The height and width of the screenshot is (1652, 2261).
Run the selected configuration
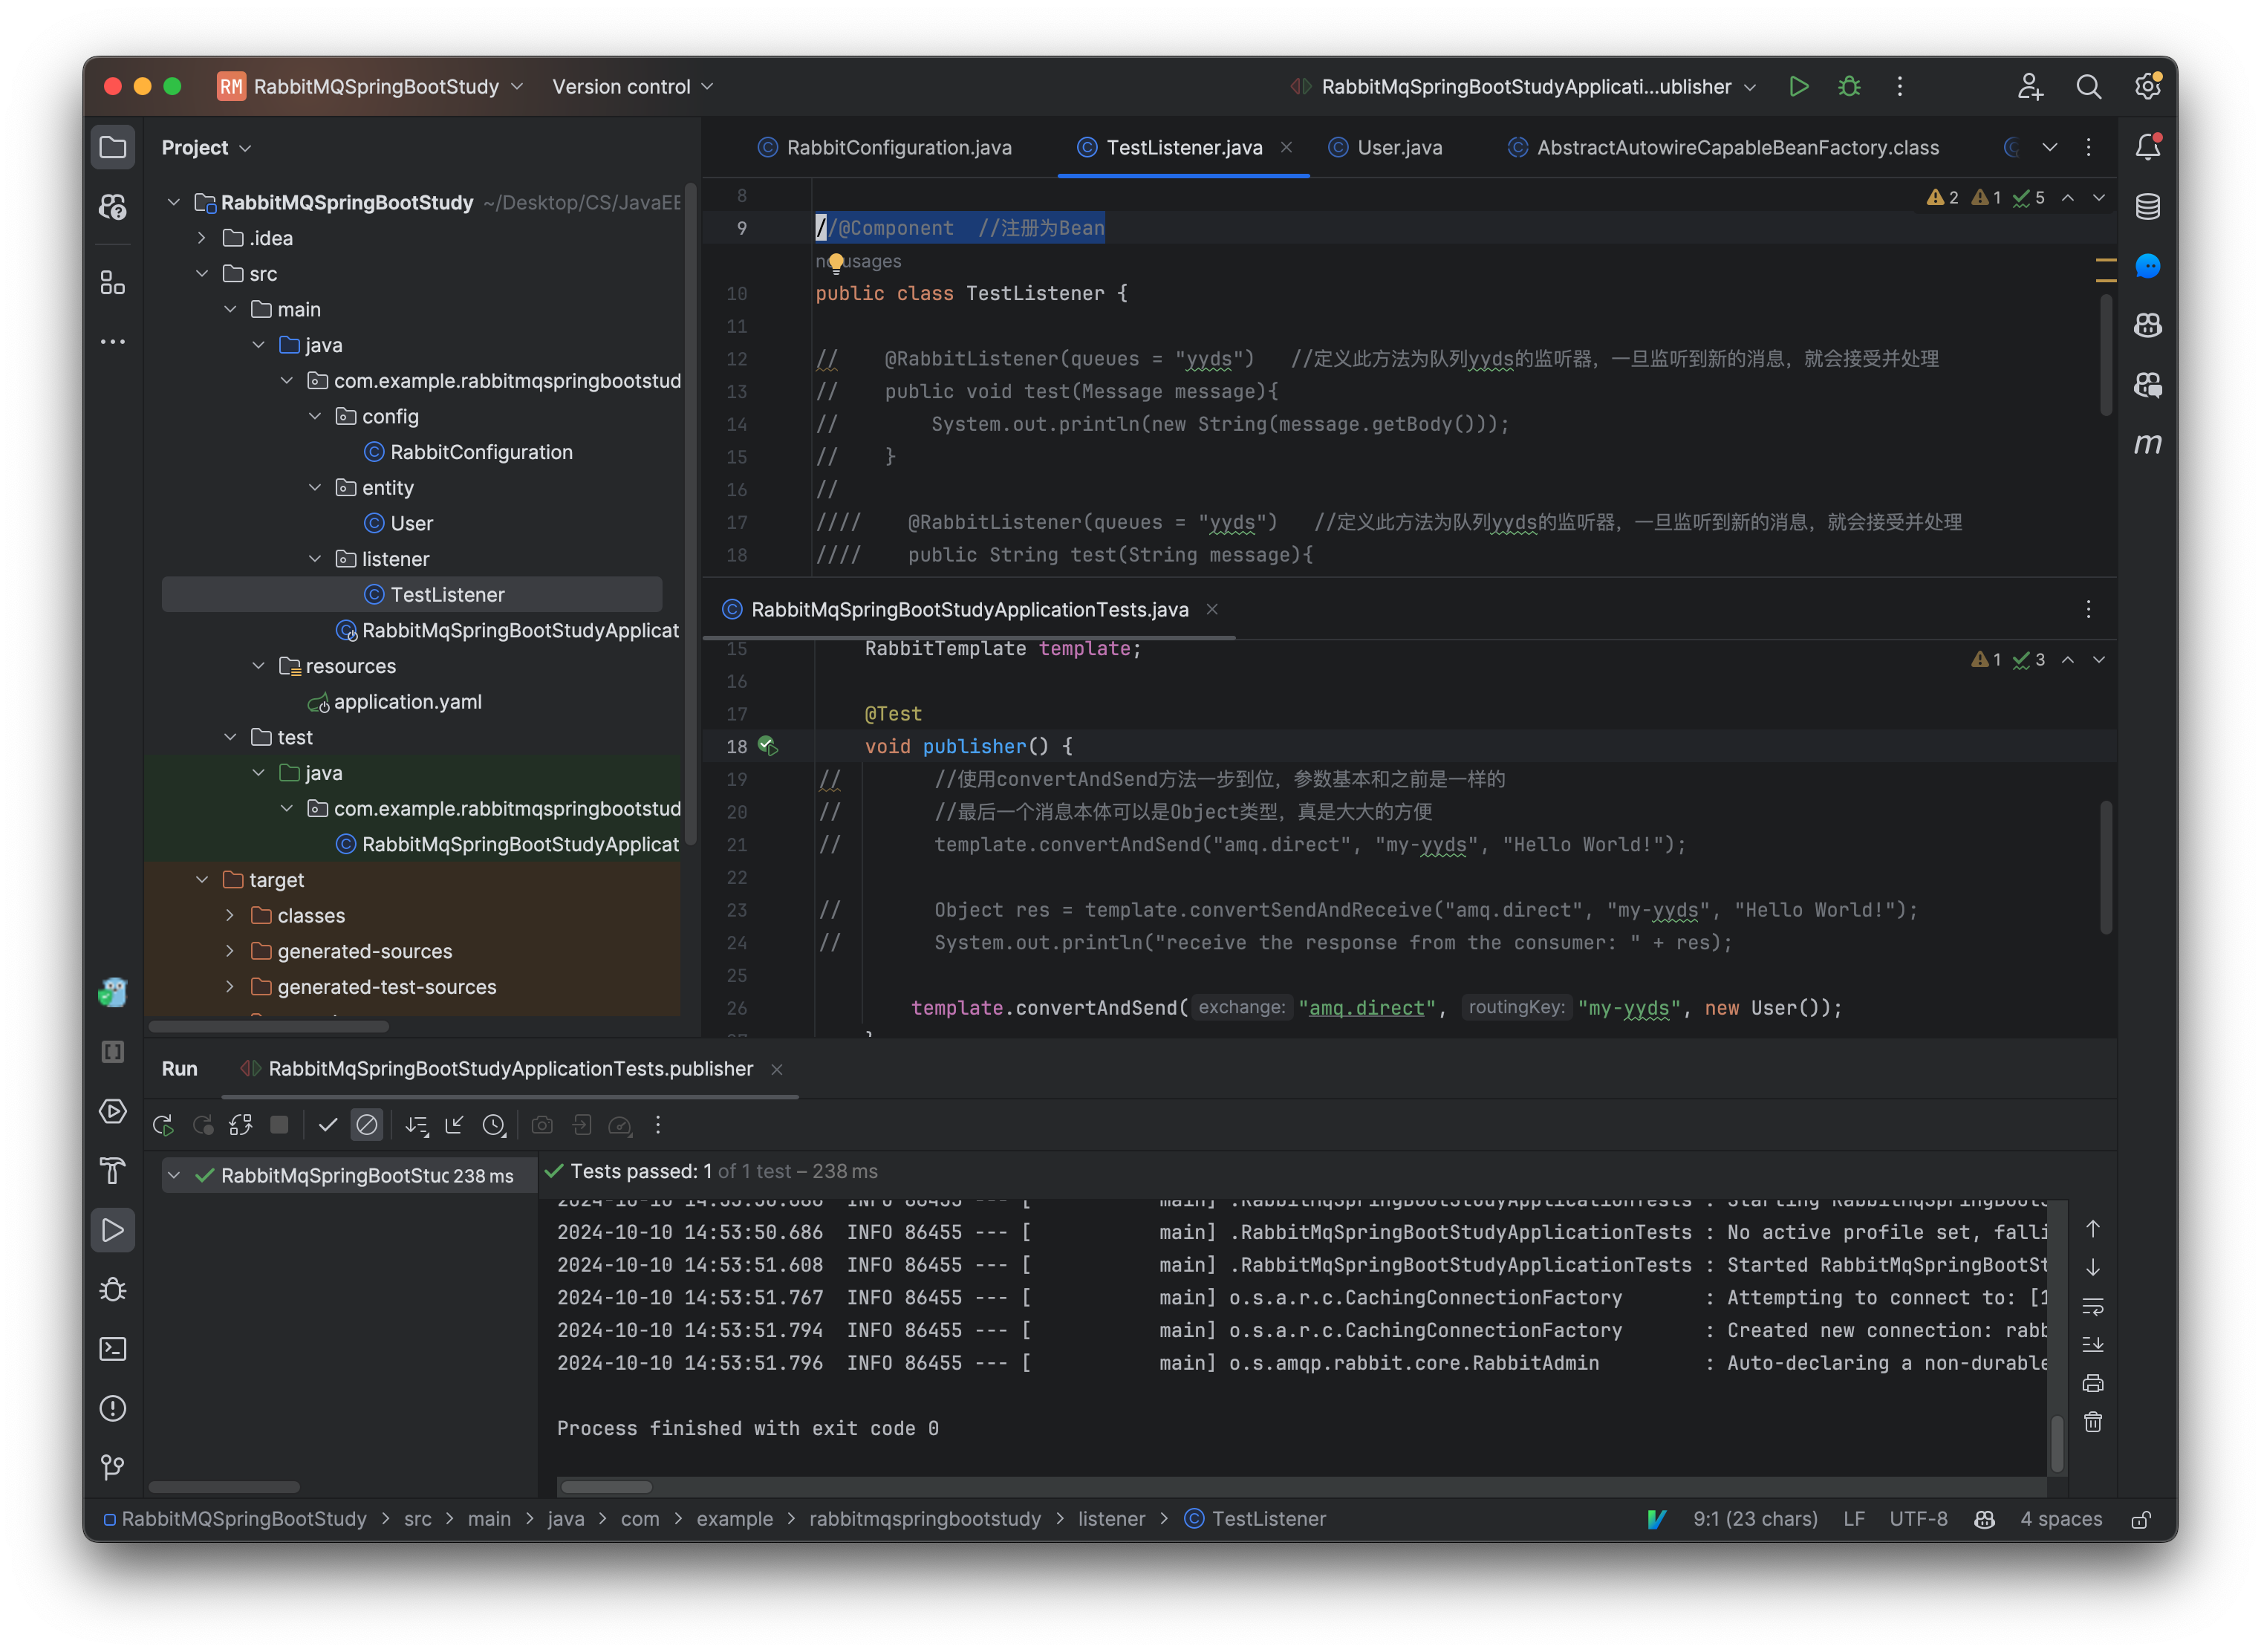[x=1799, y=86]
